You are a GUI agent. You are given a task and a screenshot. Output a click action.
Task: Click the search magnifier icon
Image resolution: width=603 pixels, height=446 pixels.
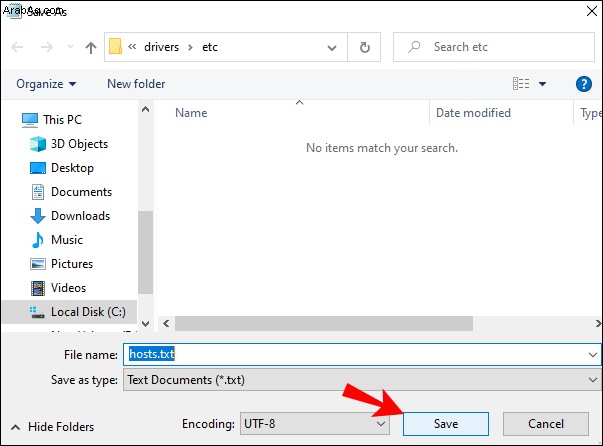(x=414, y=47)
